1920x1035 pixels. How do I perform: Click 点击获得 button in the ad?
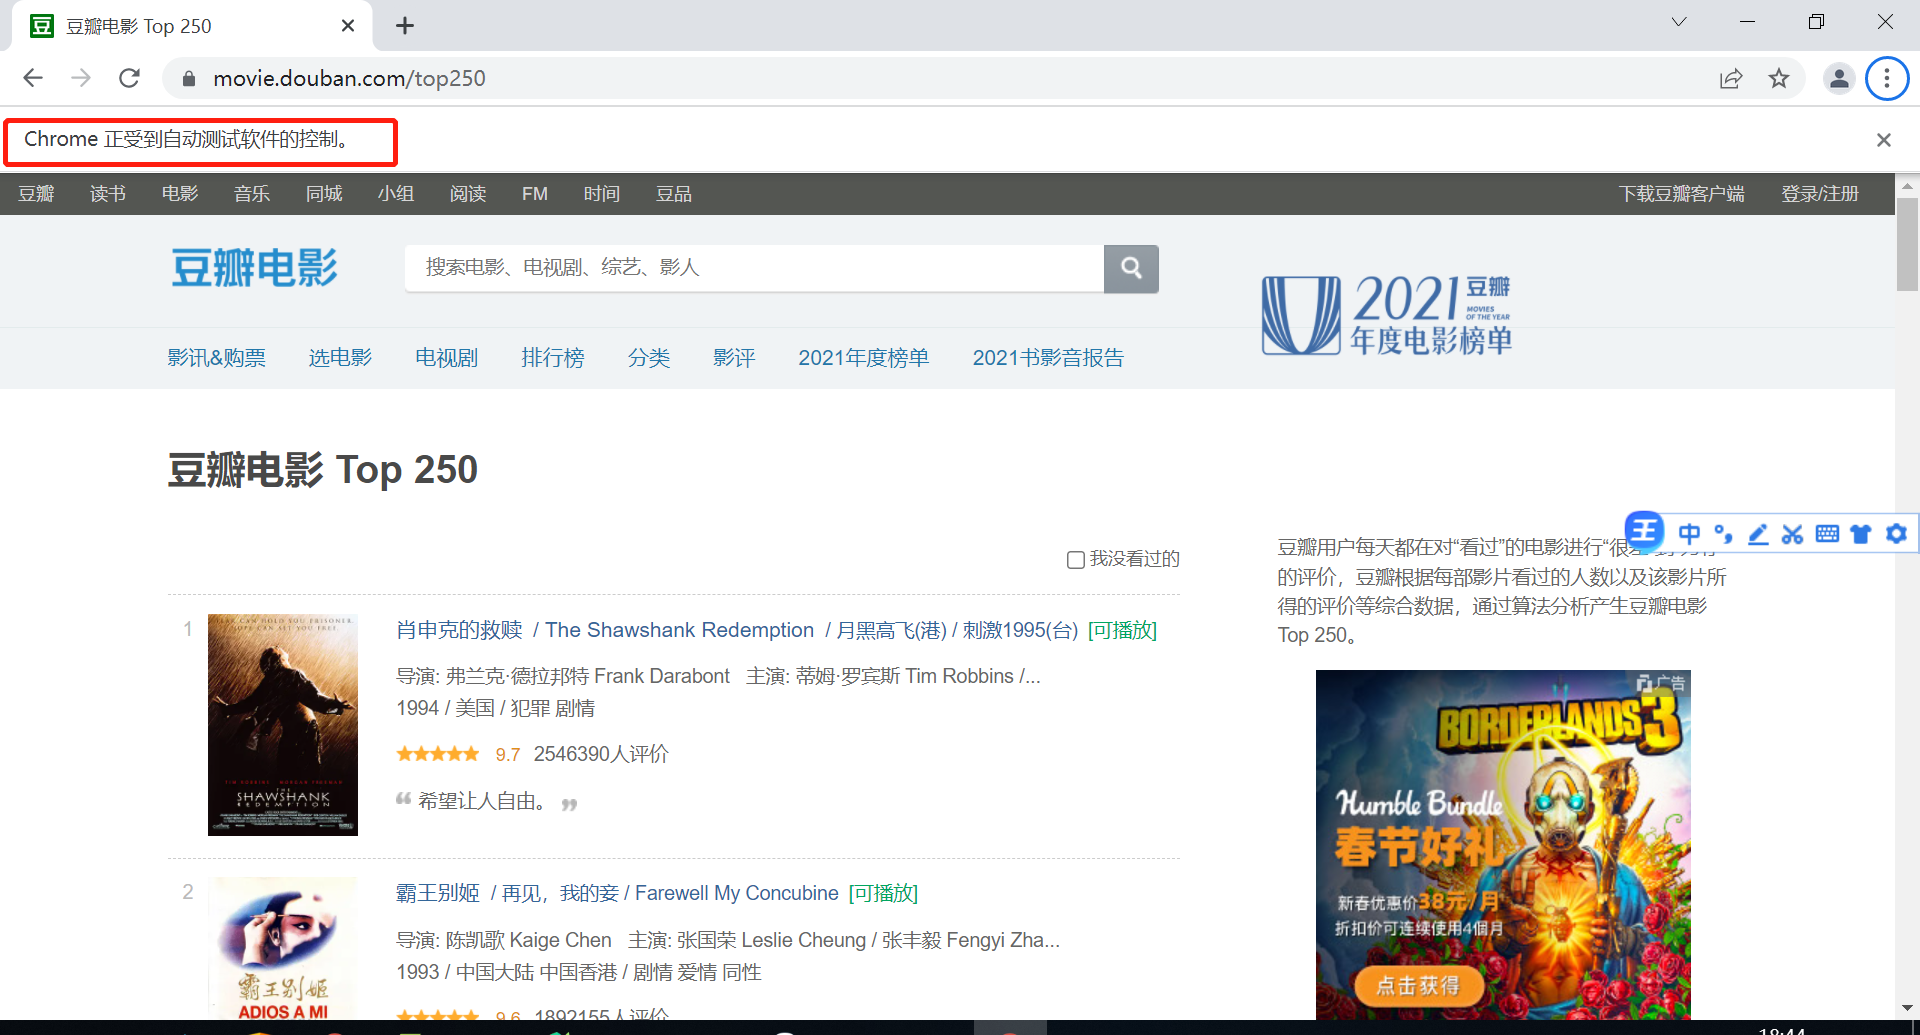pyautogui.click(x=1418, y=986)
